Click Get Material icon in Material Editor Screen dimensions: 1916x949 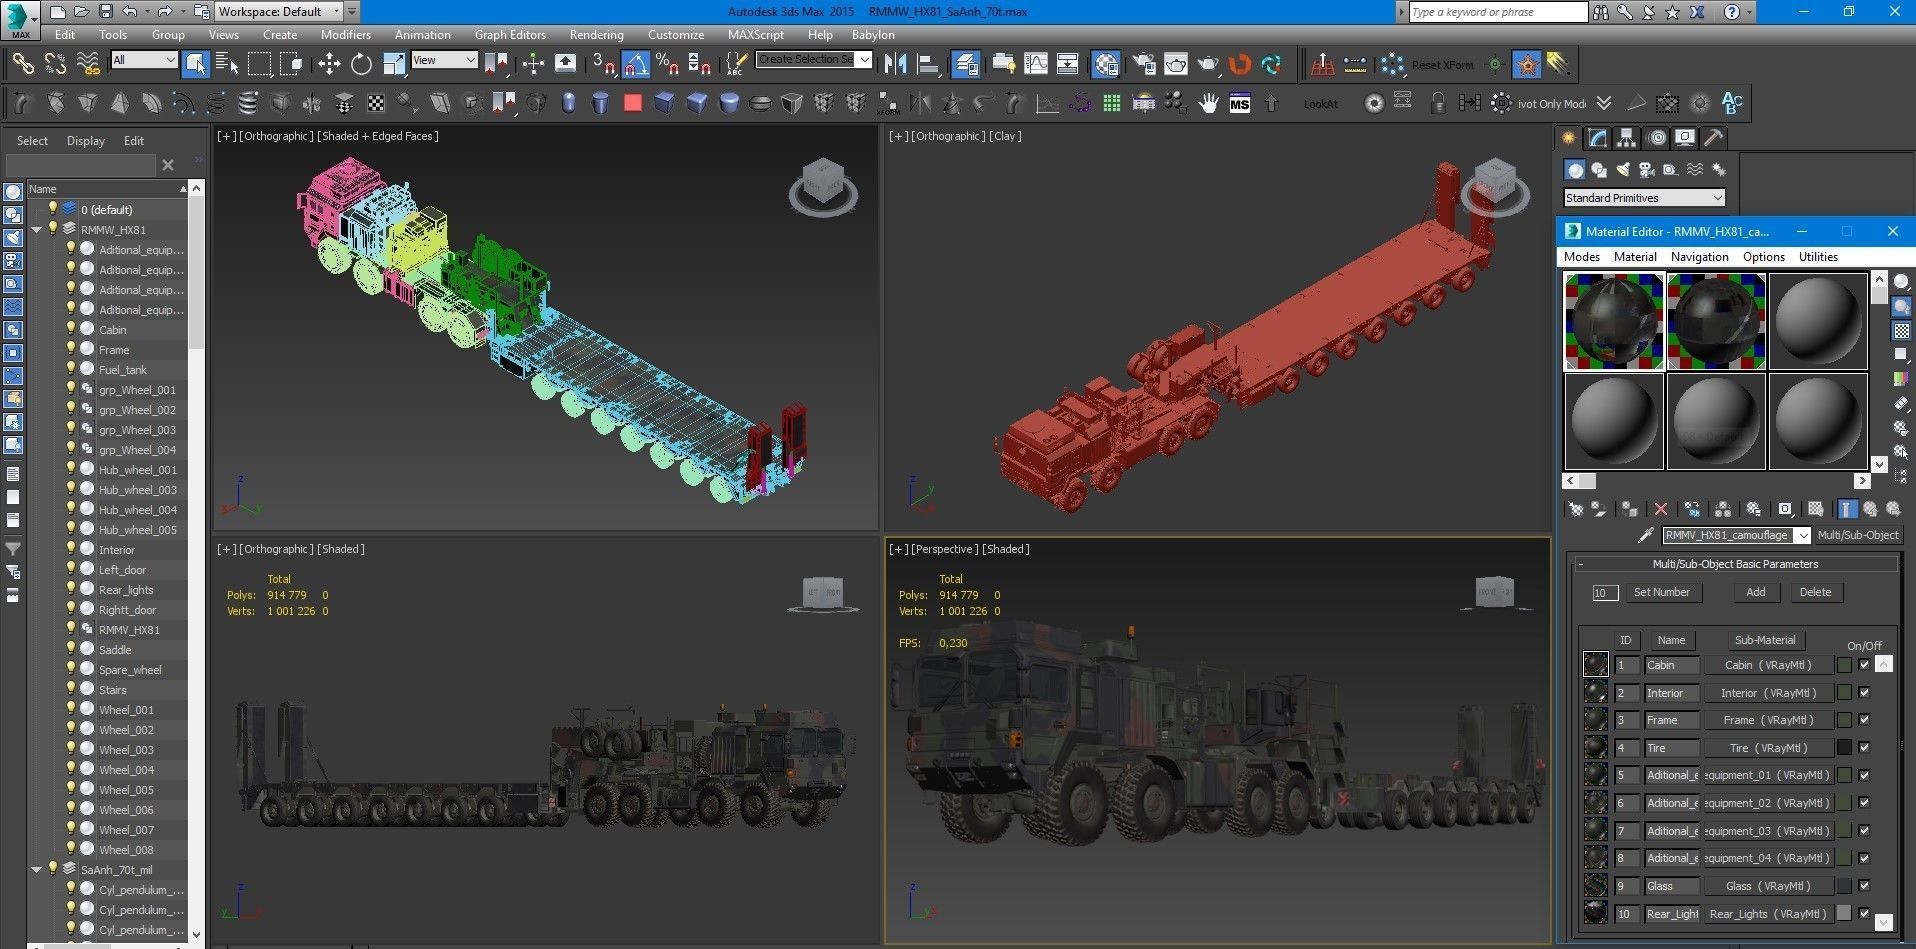pyautogui.click(x=1576, y=509)
